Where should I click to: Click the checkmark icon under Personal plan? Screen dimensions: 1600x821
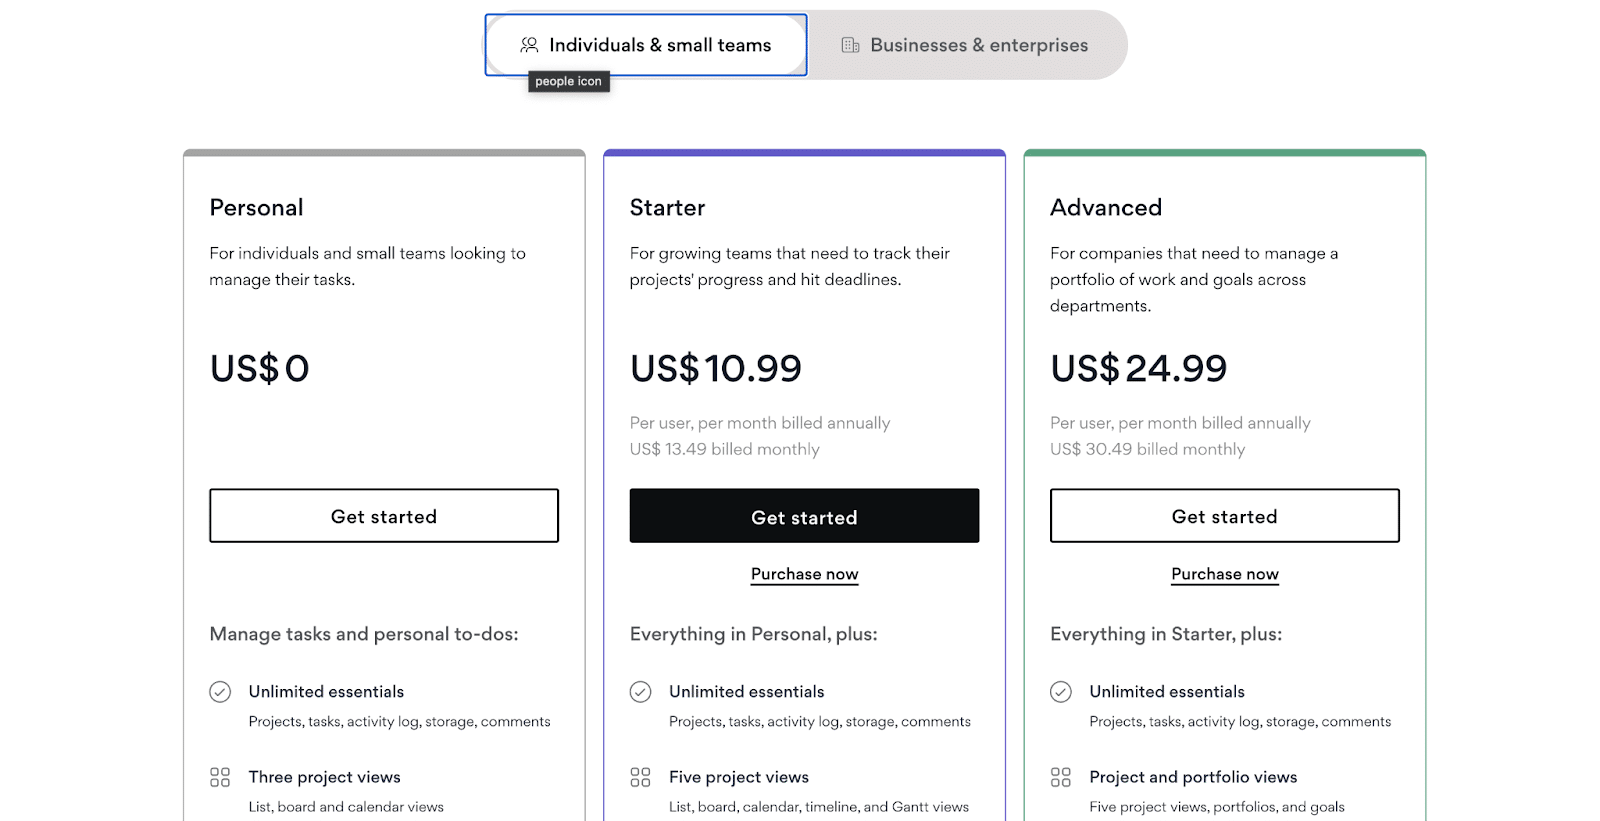(220, 692)
